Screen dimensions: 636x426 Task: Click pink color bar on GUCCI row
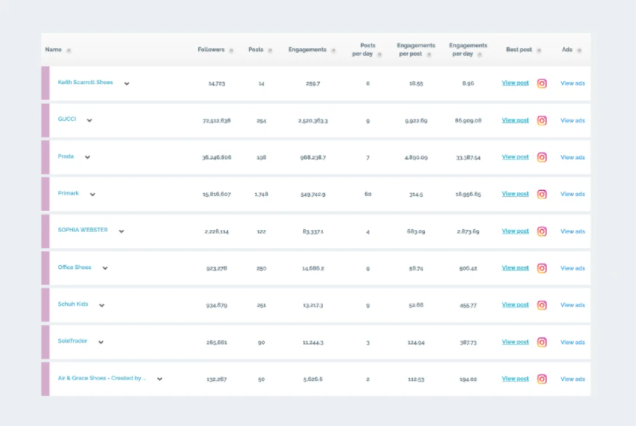pyautogui.click(x=45, y=120)
